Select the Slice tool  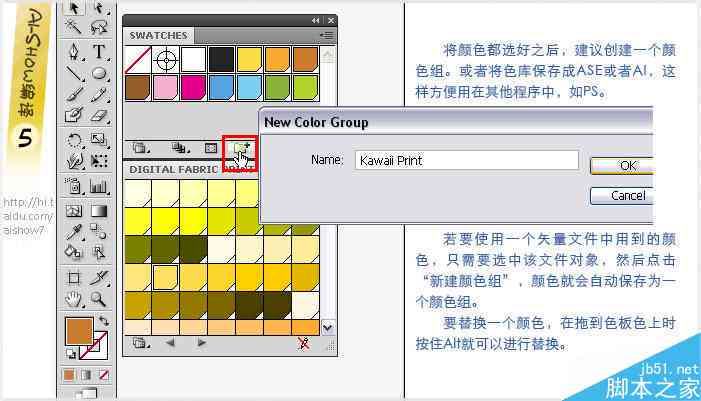(x=99, y=278)
